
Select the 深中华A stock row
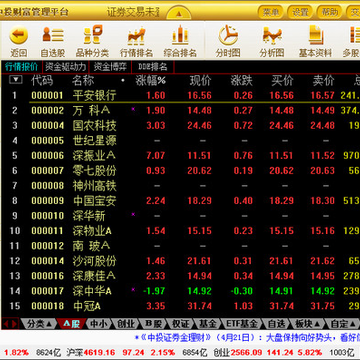click(180, 291)
